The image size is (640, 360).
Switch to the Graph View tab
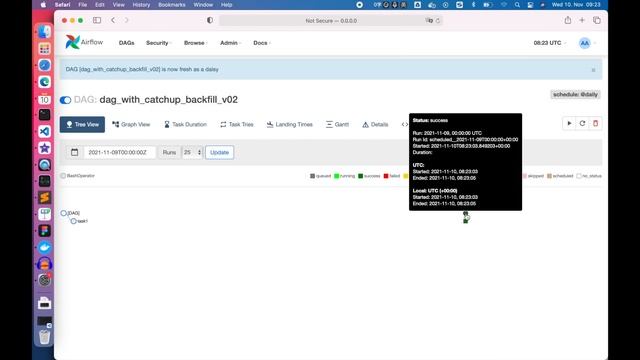(x=131, y=124)
